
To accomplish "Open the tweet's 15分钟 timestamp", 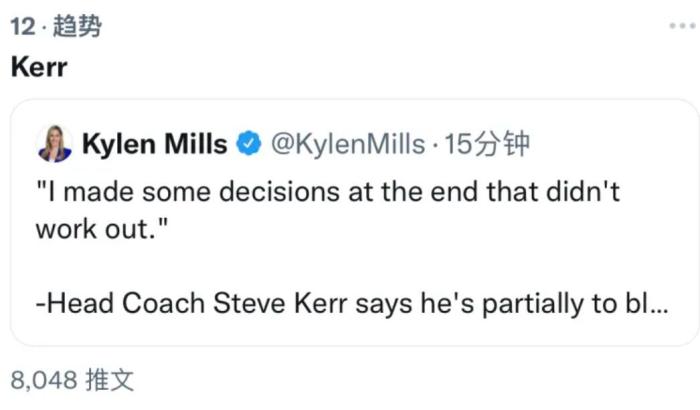I will tap(487, 146).
